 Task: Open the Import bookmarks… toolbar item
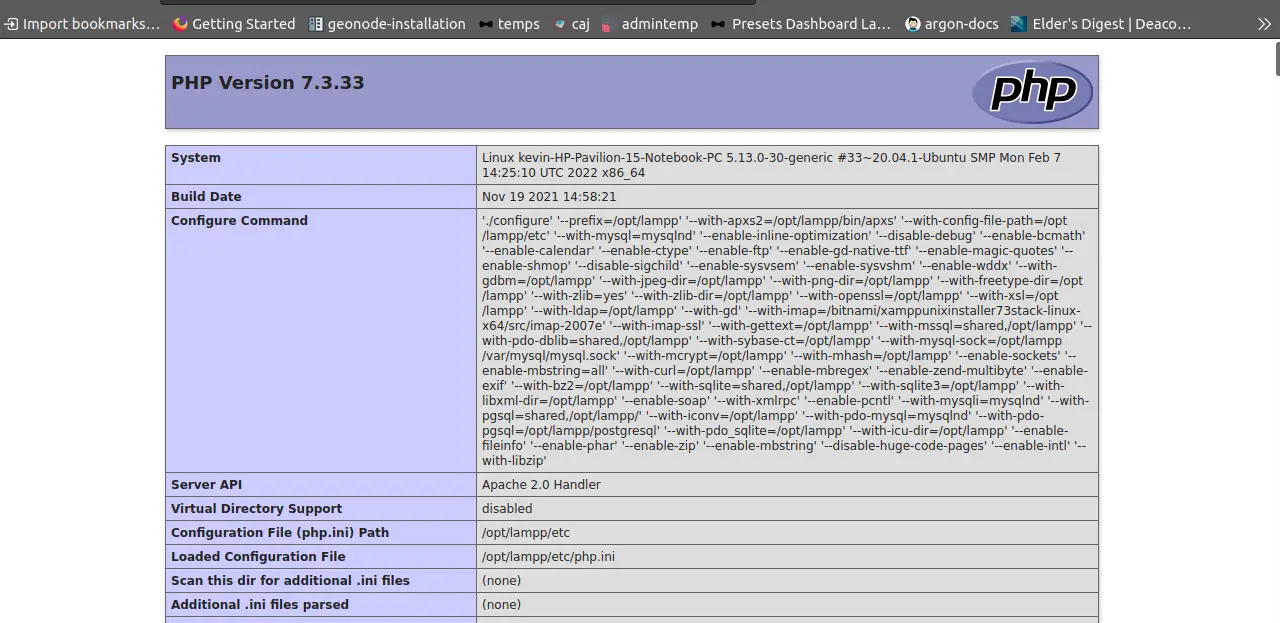coord(81,24)
